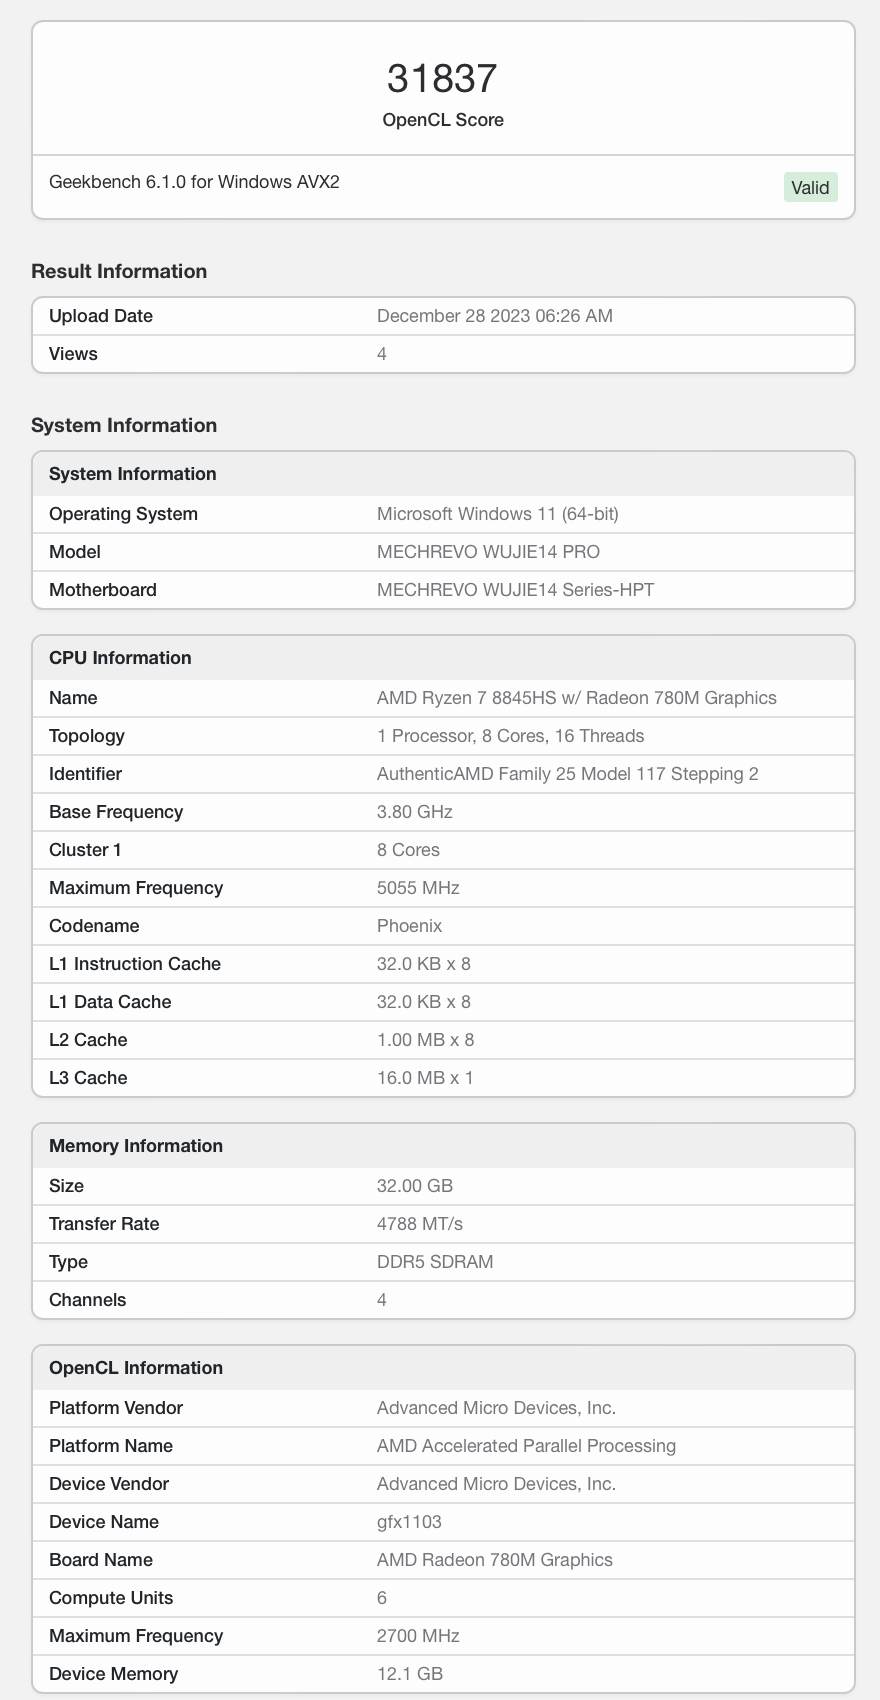Click the green Valid badge
The height and width of the screenshot is (1700, 880).
[810, 187]
